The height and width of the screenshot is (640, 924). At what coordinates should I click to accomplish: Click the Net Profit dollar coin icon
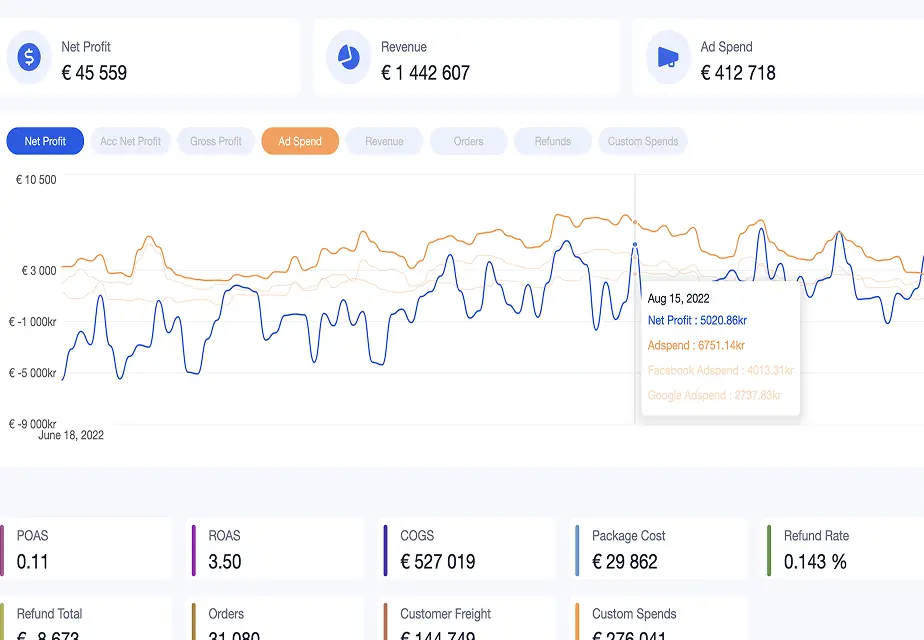coord(29,57)
